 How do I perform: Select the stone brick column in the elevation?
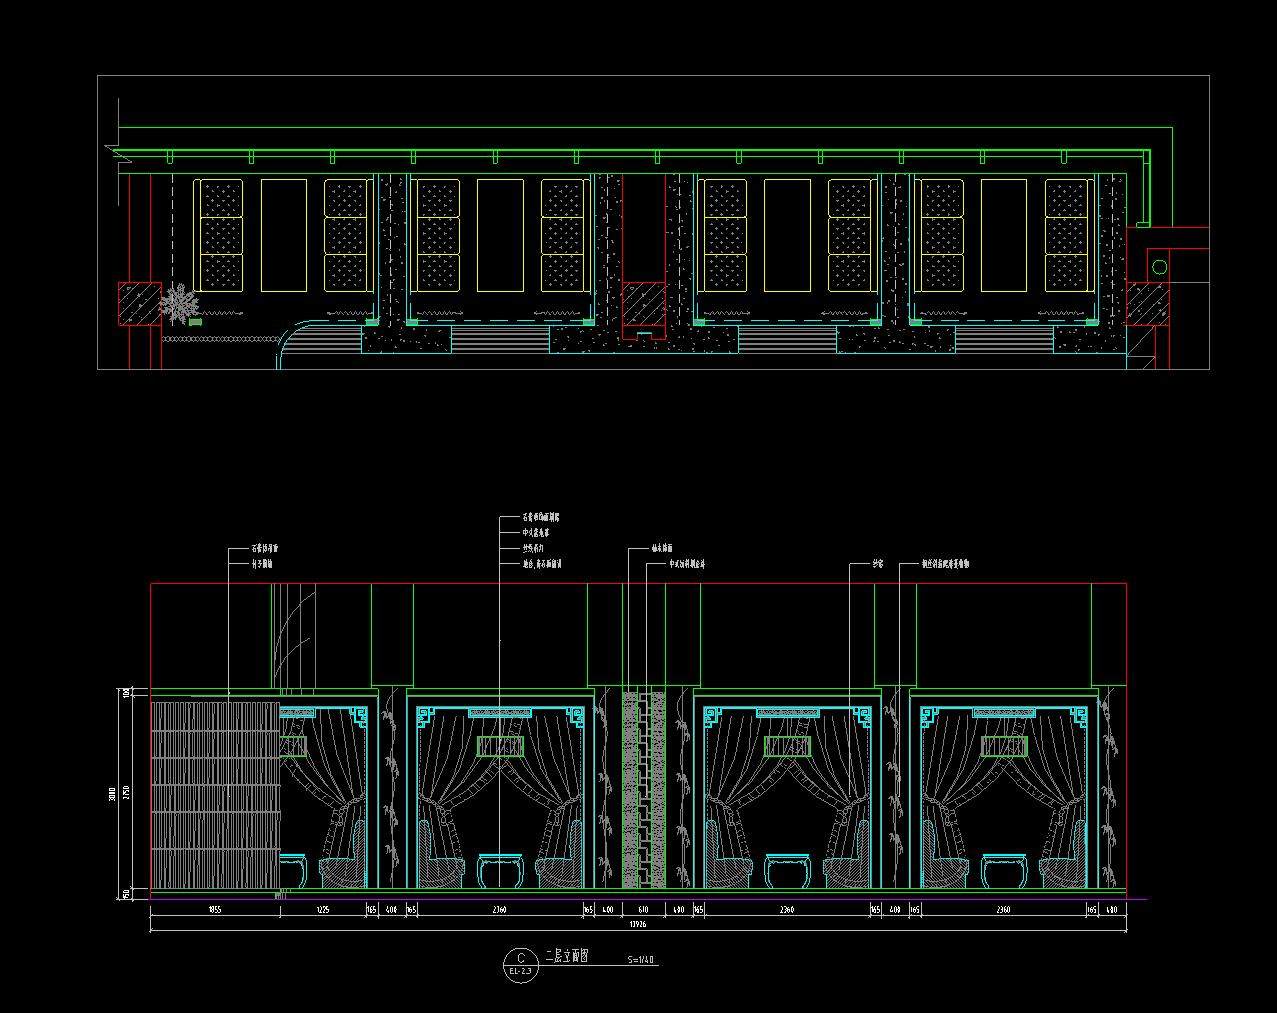coord(643,790)
